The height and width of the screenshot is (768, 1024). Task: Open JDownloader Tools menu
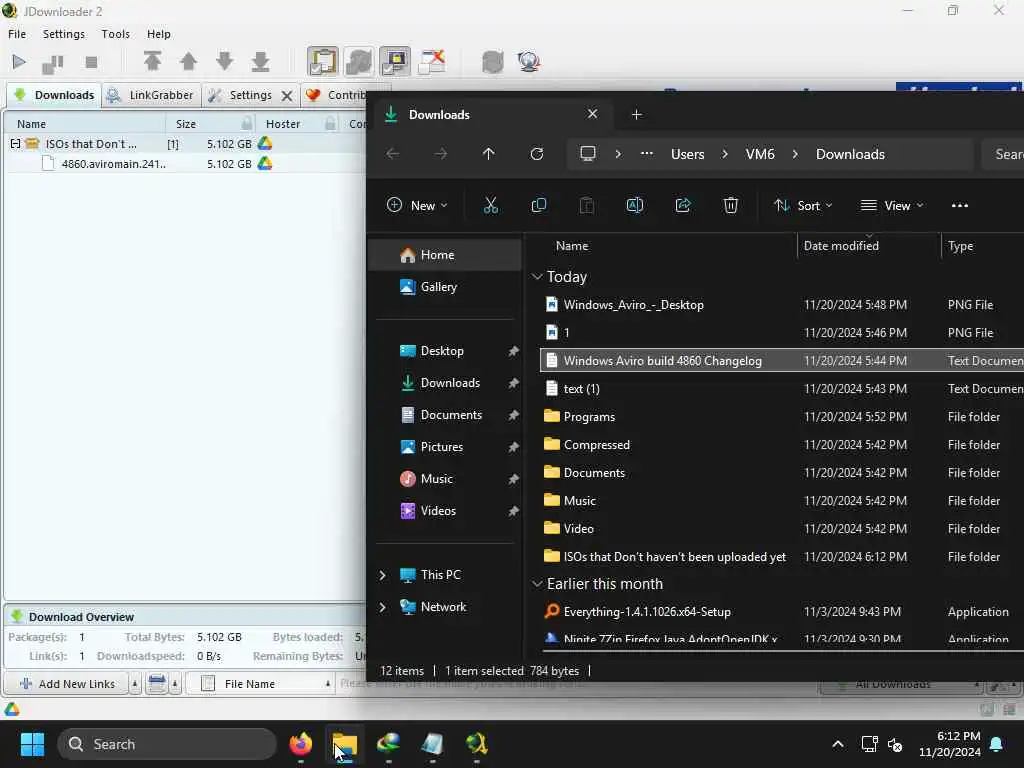(x=116, y=34)
